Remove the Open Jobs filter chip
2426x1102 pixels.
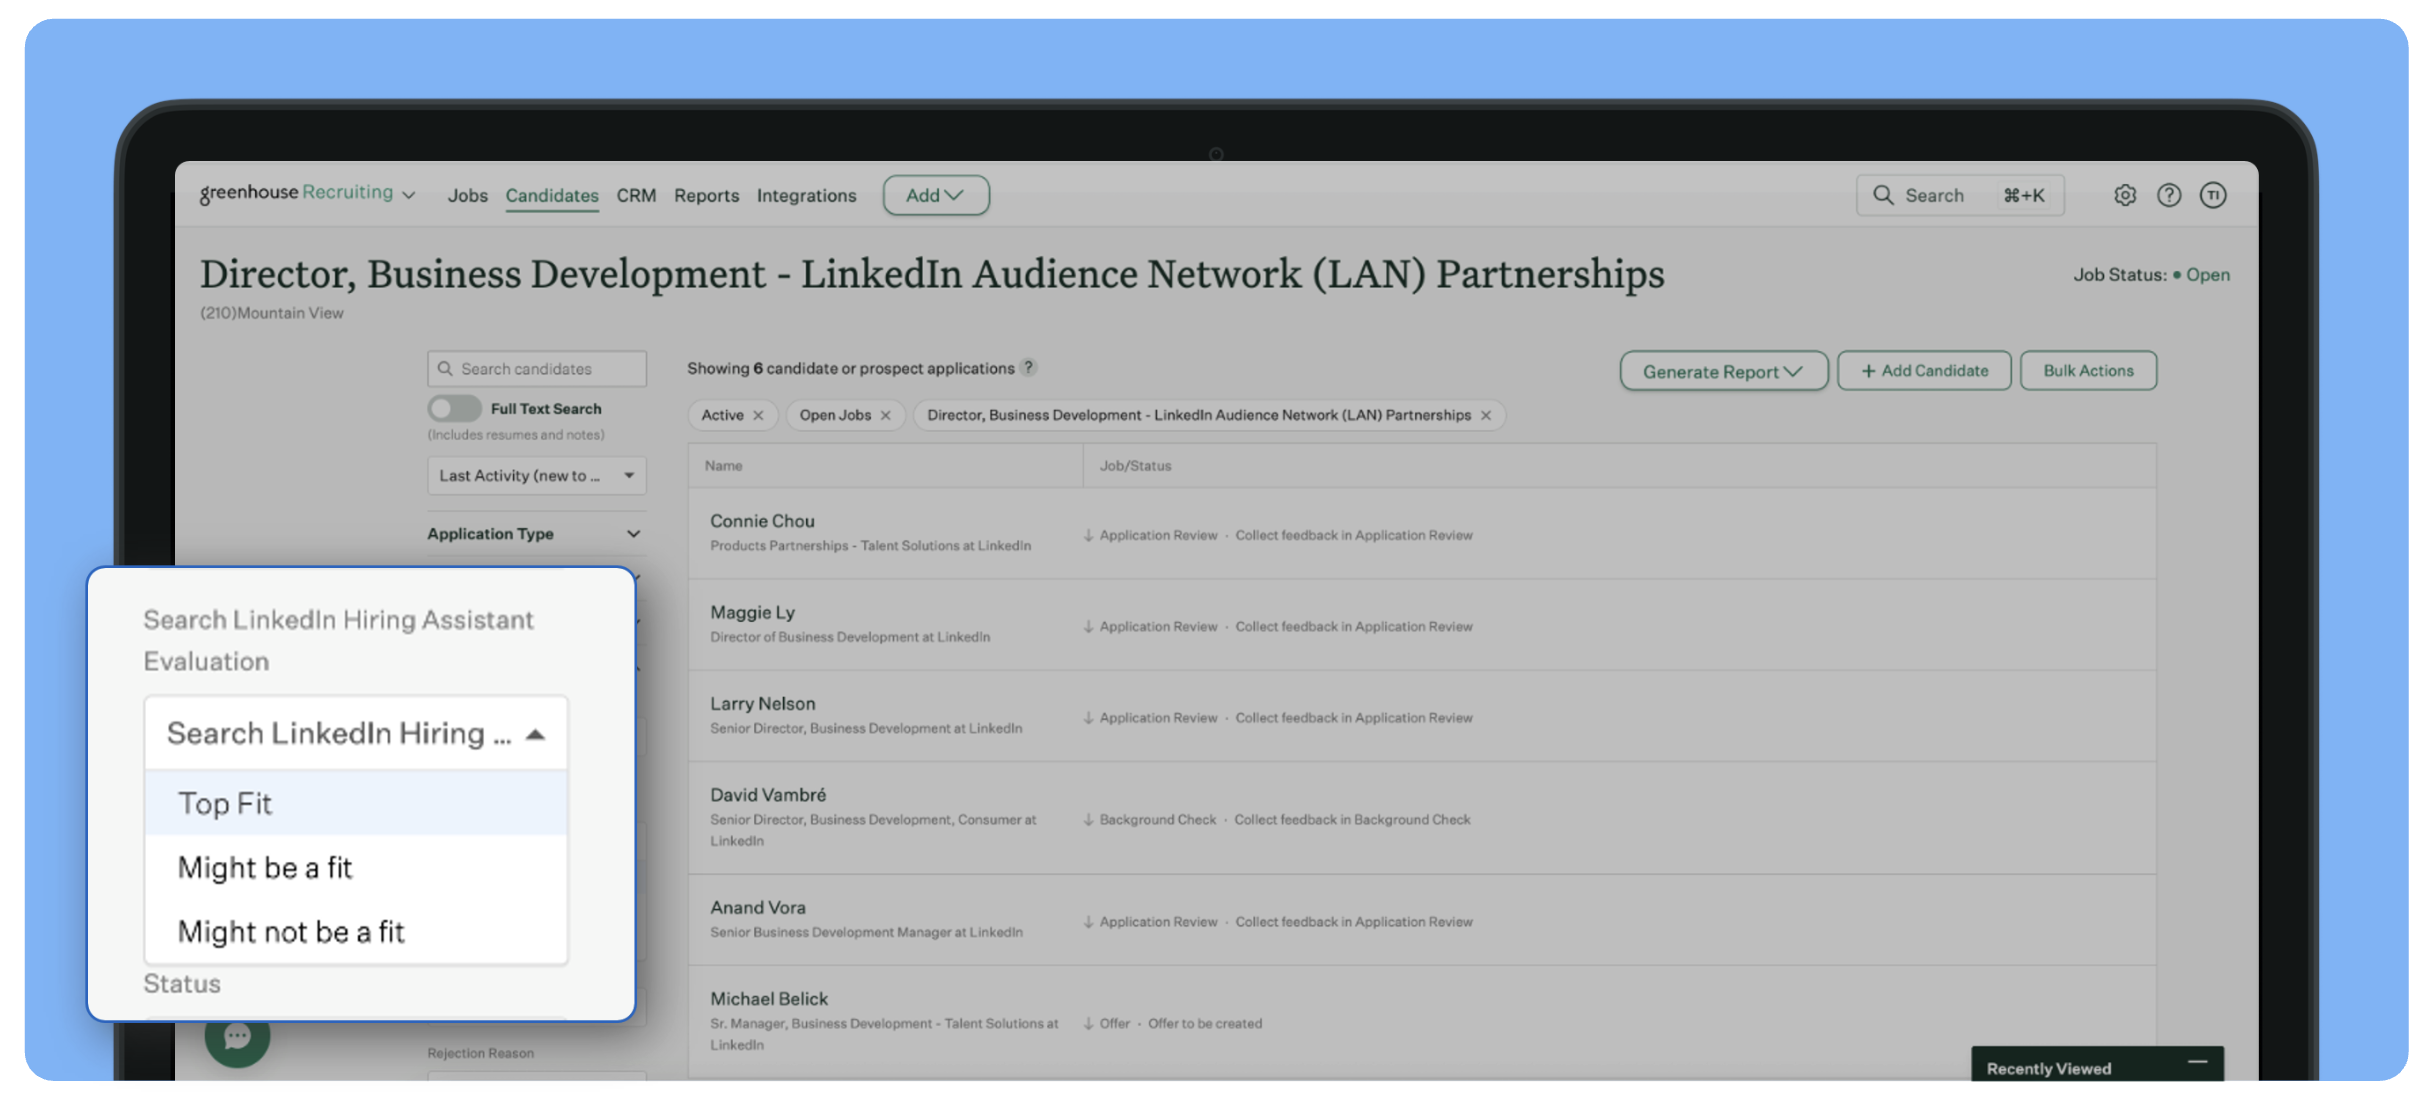click(x=885, y=415)
